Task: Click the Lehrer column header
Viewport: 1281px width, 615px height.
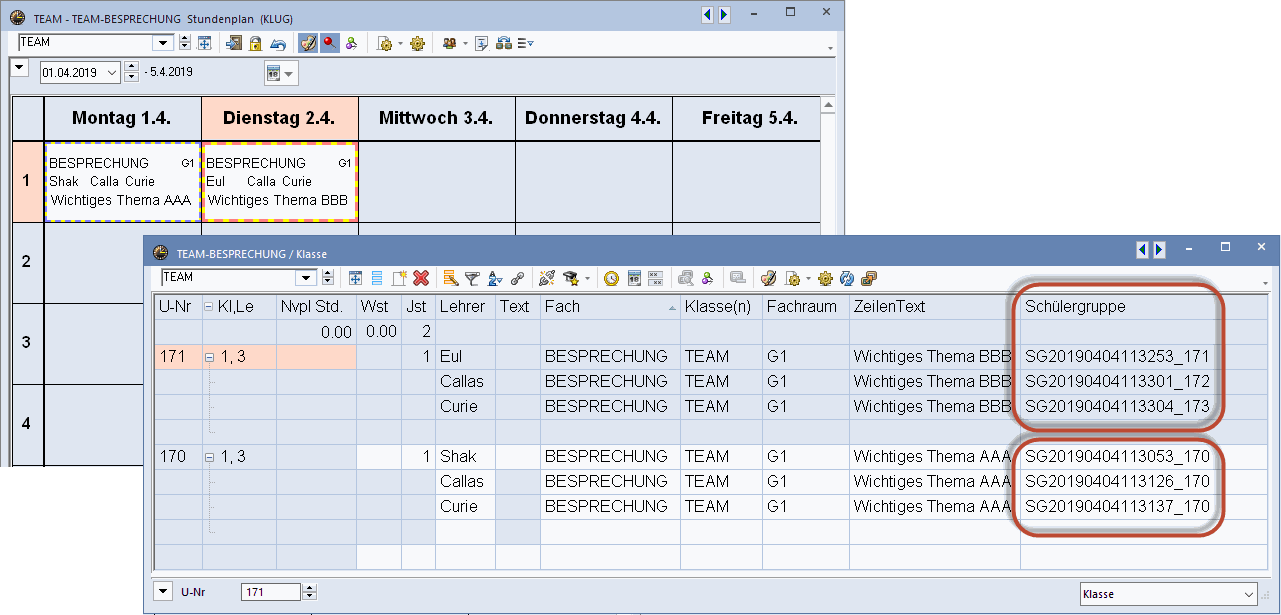Action: pos(465,307)
